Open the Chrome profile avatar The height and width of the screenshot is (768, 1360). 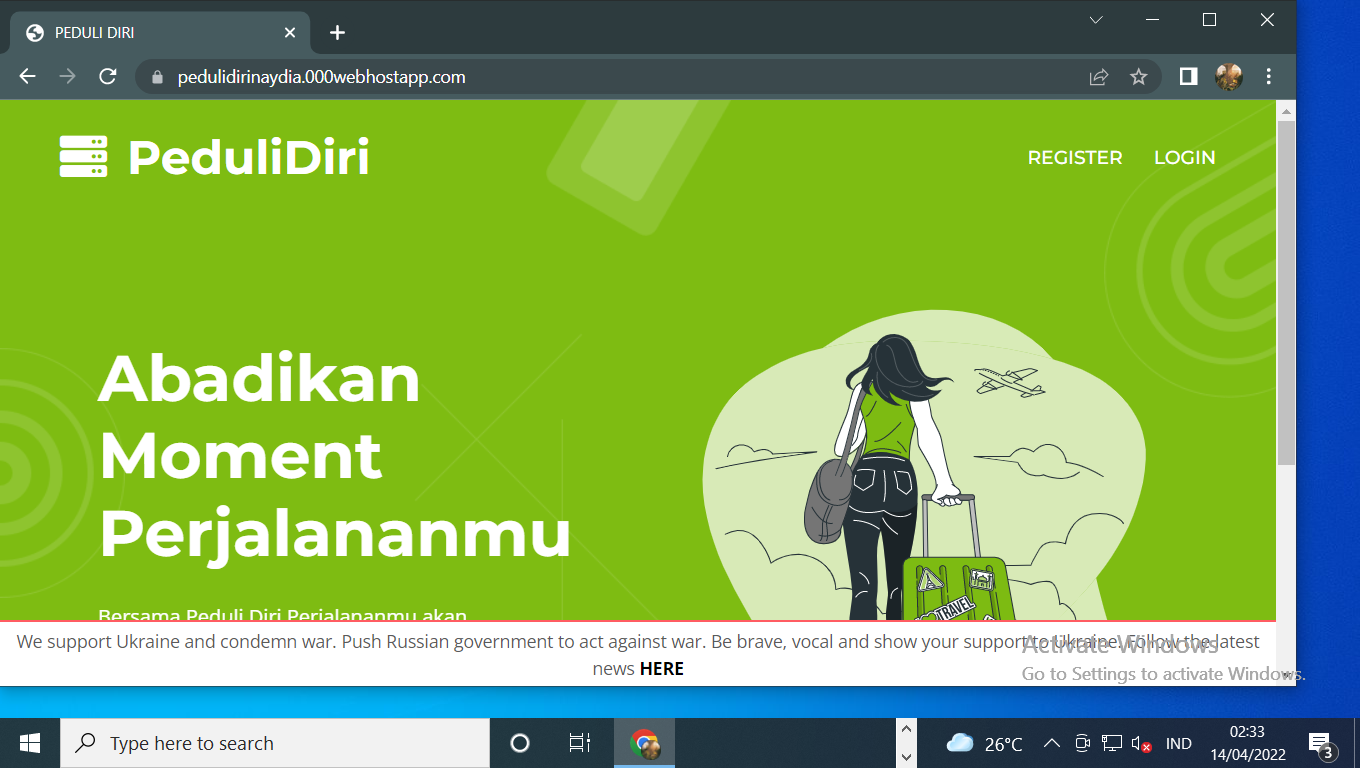tap(1228, 77)
